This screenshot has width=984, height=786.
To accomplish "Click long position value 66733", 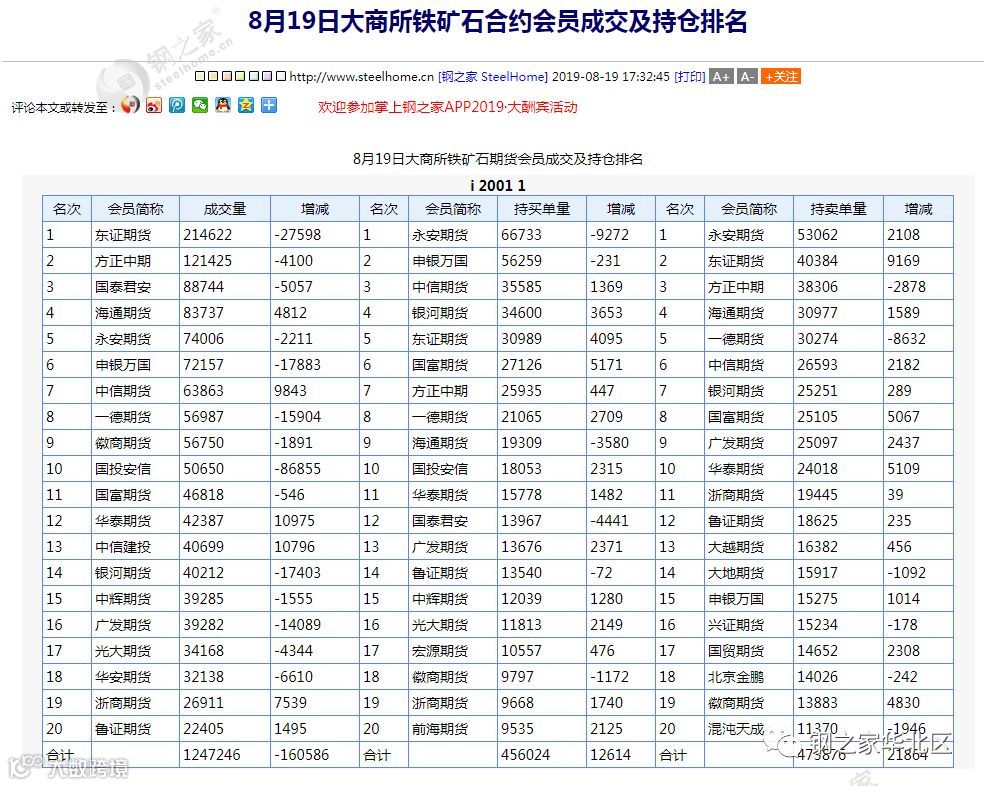I will (521, 235).
